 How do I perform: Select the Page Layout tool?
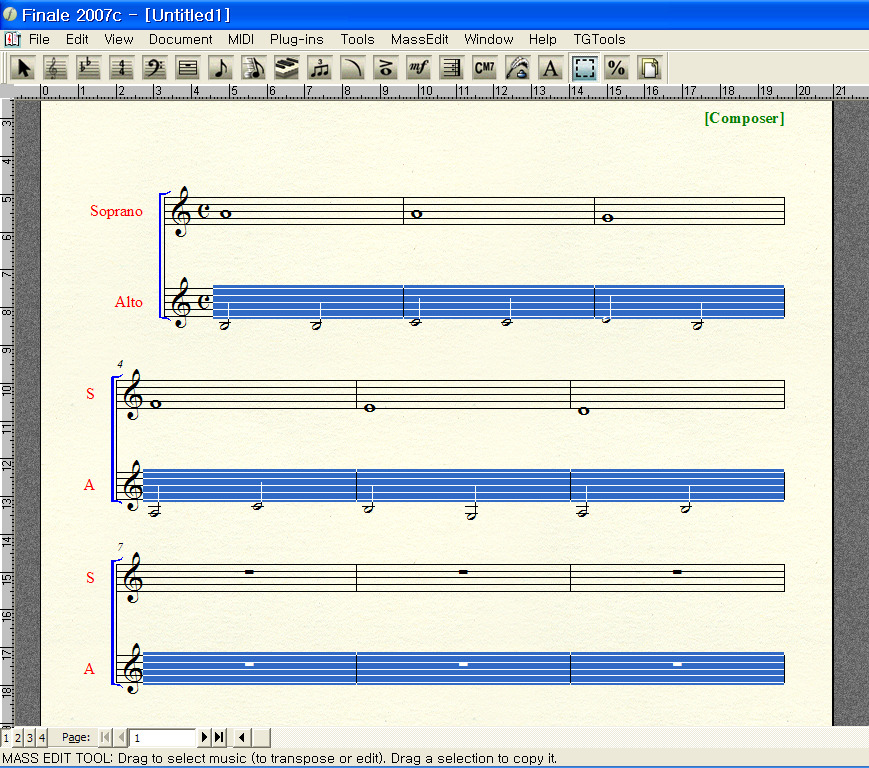[650, 68]
